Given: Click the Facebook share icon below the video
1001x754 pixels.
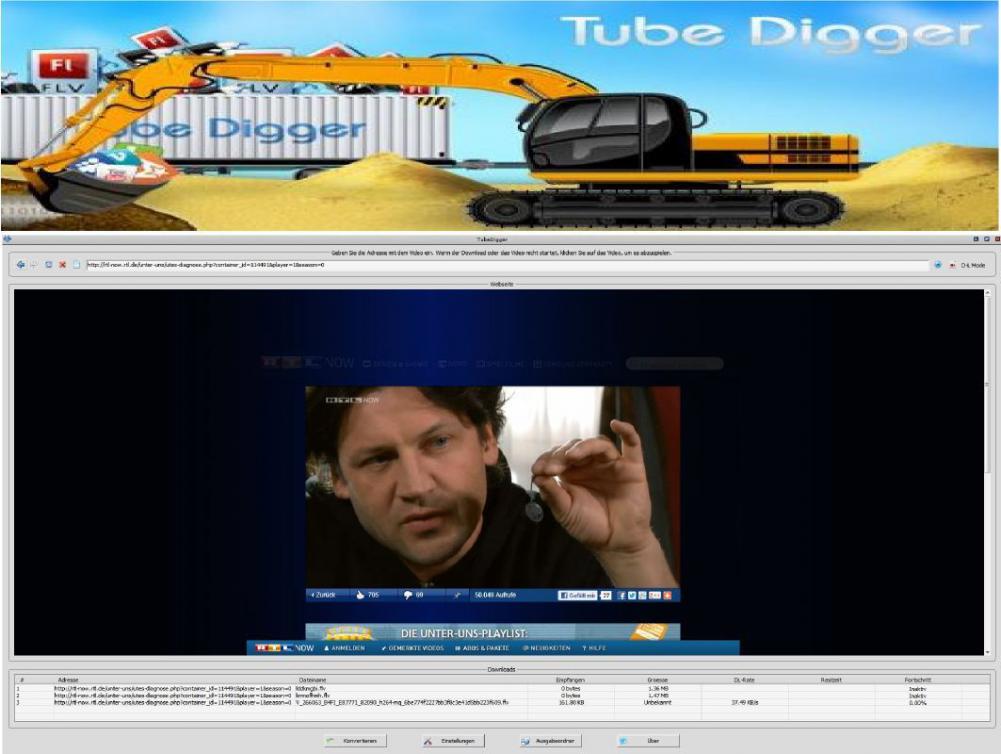Looking at the screenshot, I should point(621,595).
